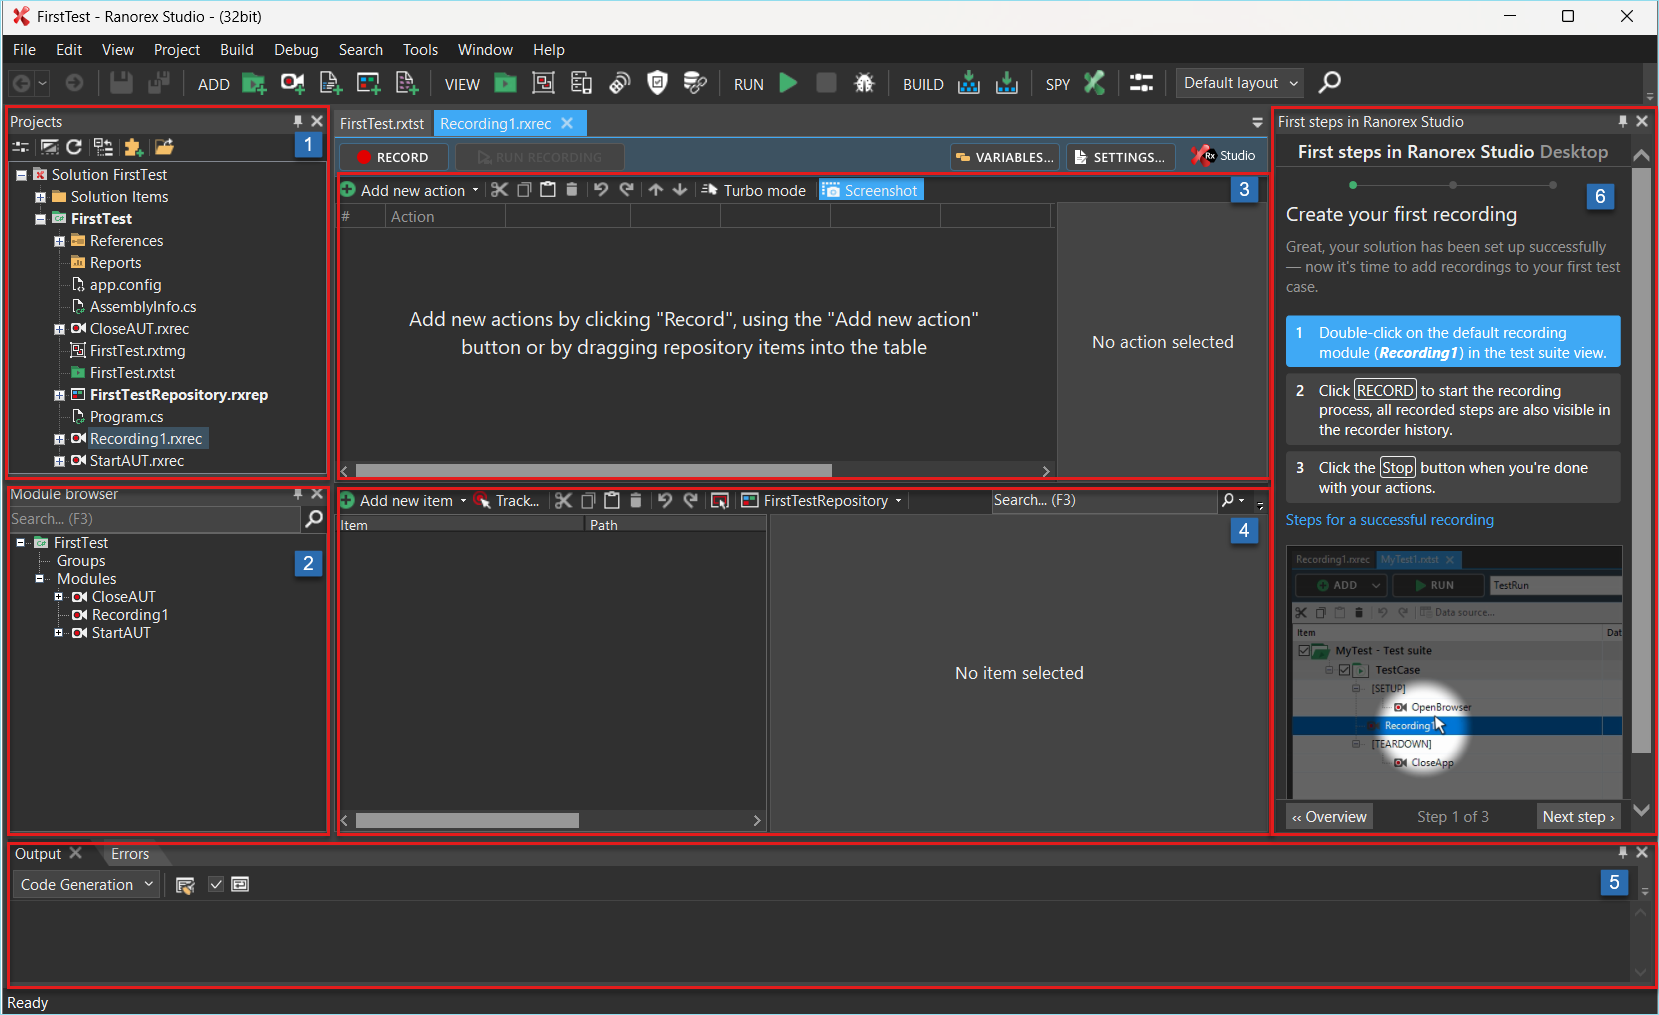Click the redo icon in repository toolbar
Screen dimensions: 1659x1015
tap(690, 500)
